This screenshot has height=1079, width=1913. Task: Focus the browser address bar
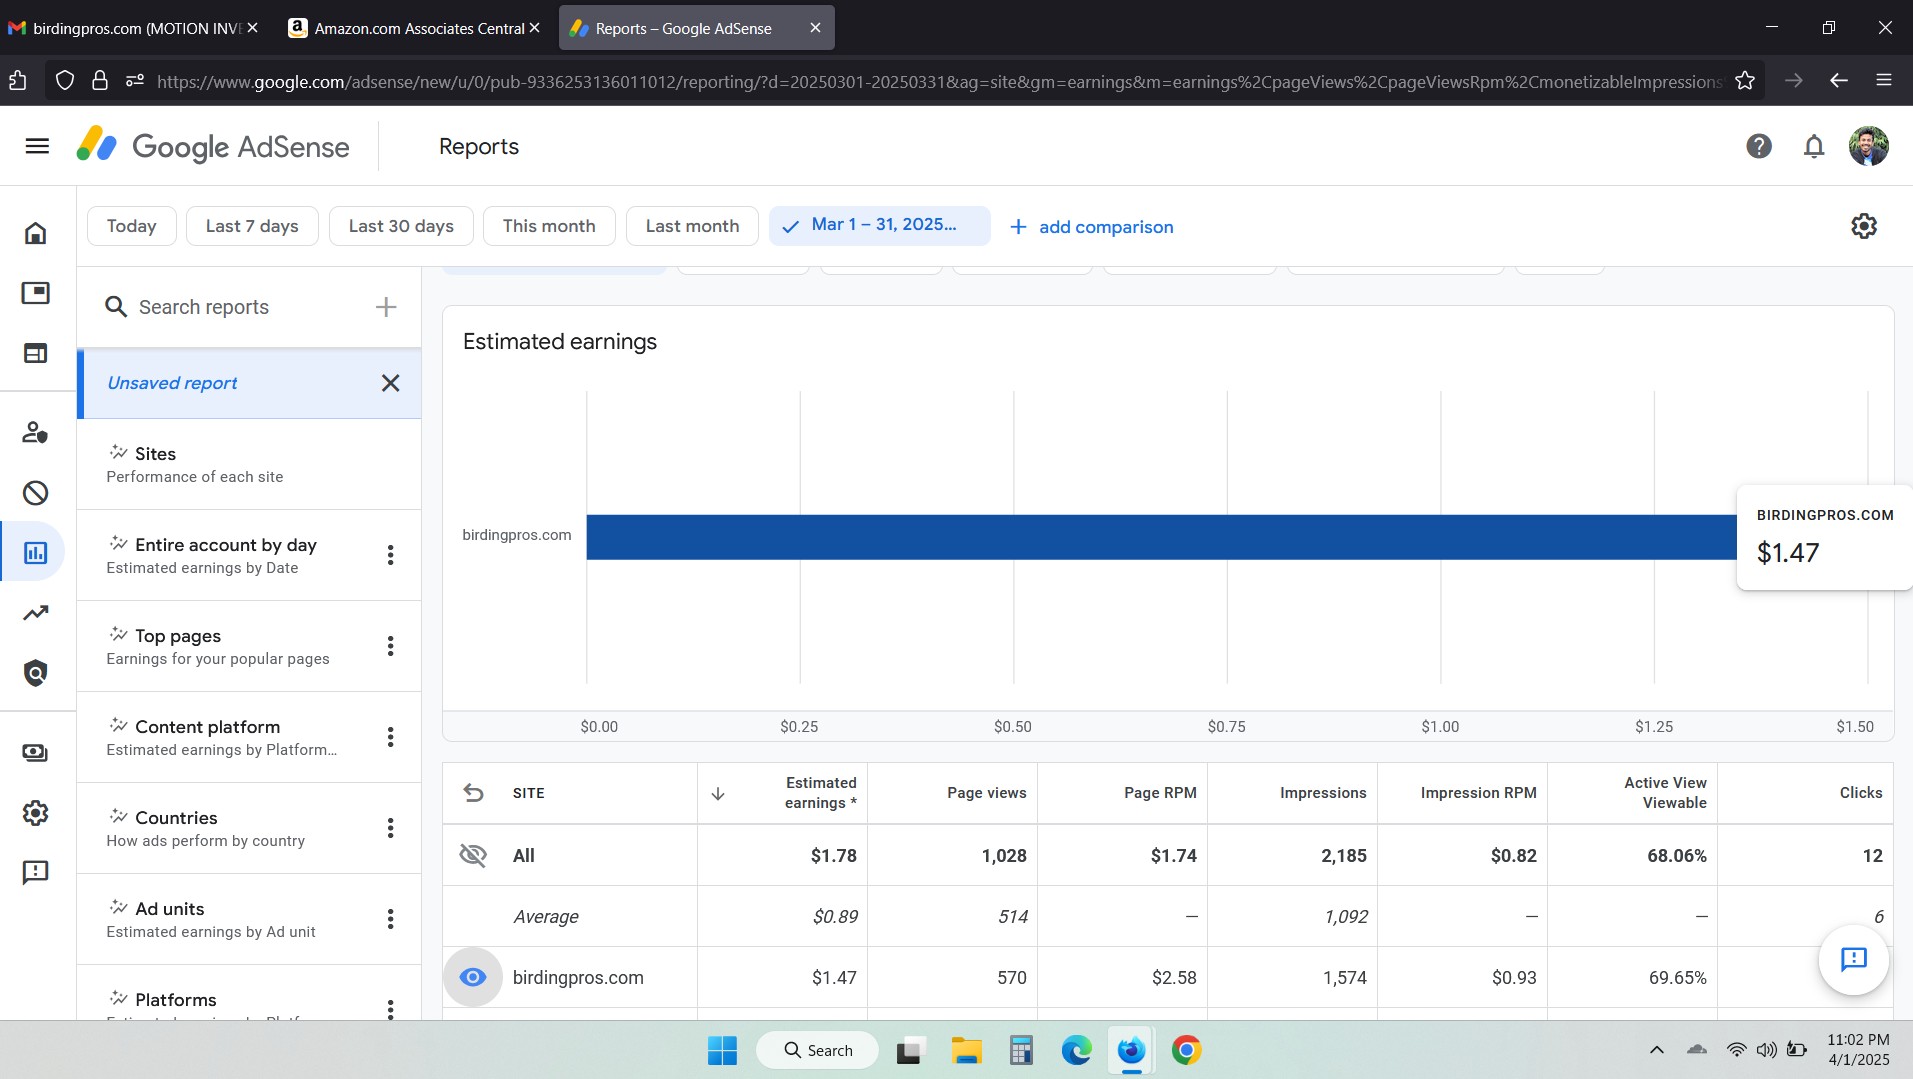point(938,81)
